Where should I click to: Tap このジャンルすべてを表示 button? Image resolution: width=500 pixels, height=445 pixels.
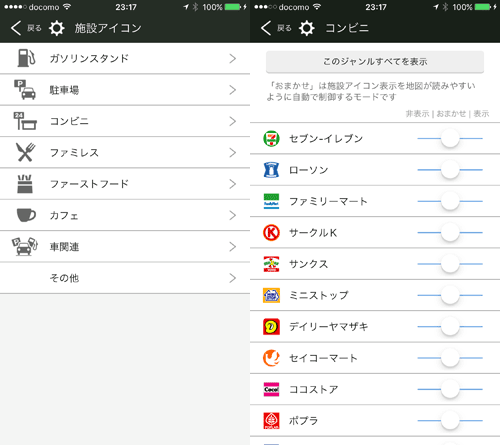coord(375,62)
